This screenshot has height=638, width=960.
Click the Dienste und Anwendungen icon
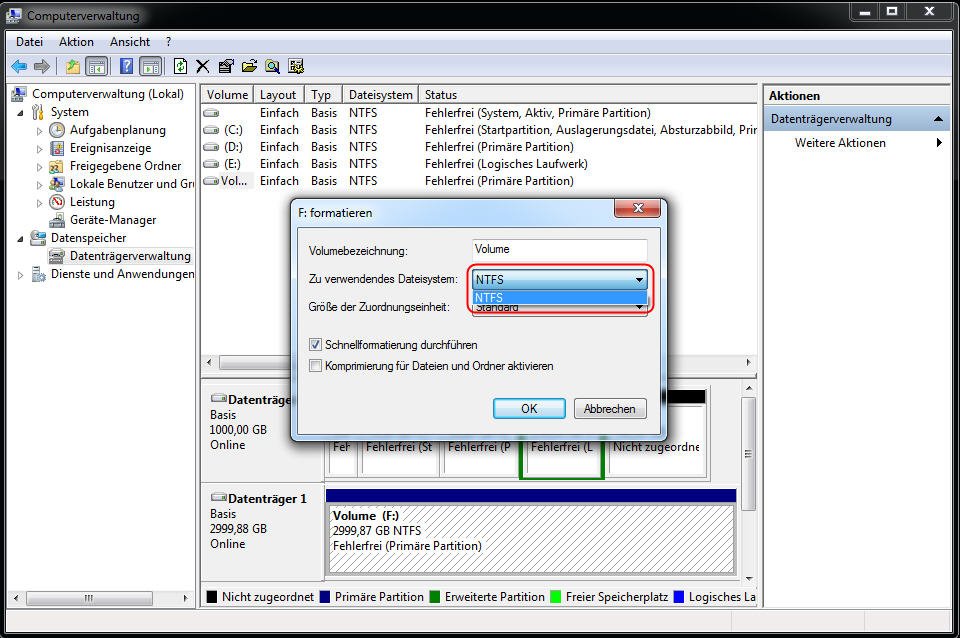pyautogui.click(x=39, y=274)
